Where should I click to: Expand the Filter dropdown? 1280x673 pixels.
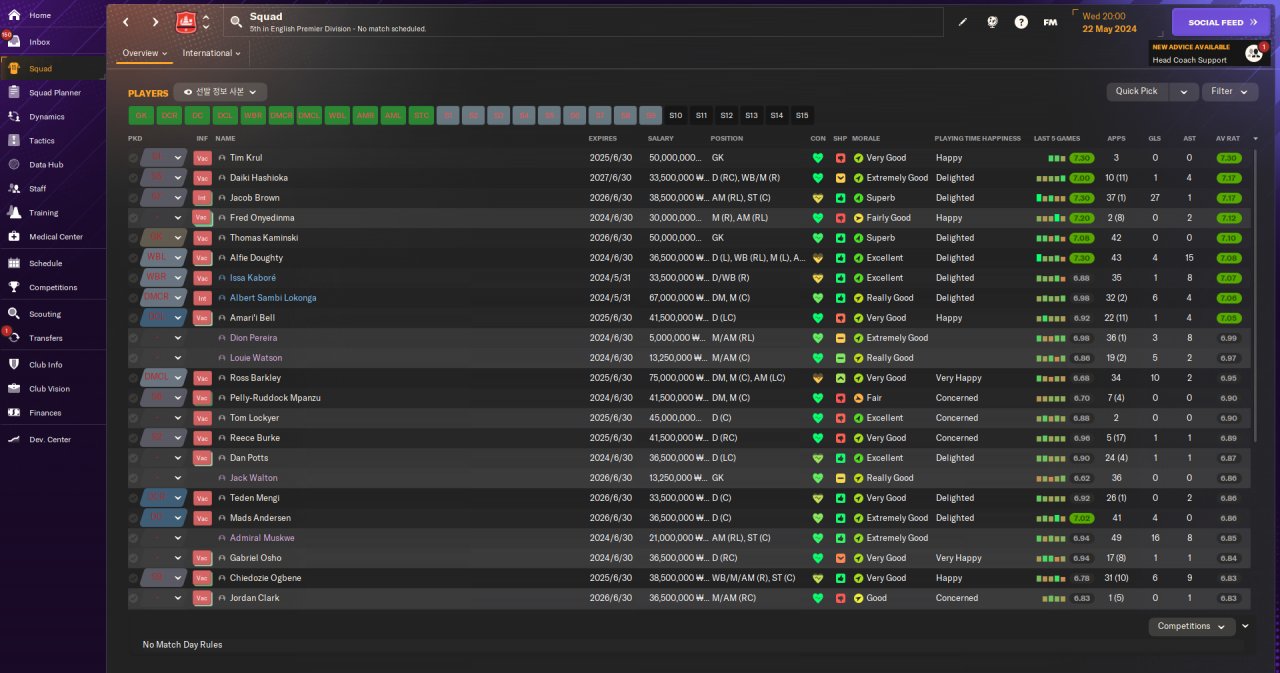[1229, 91]
